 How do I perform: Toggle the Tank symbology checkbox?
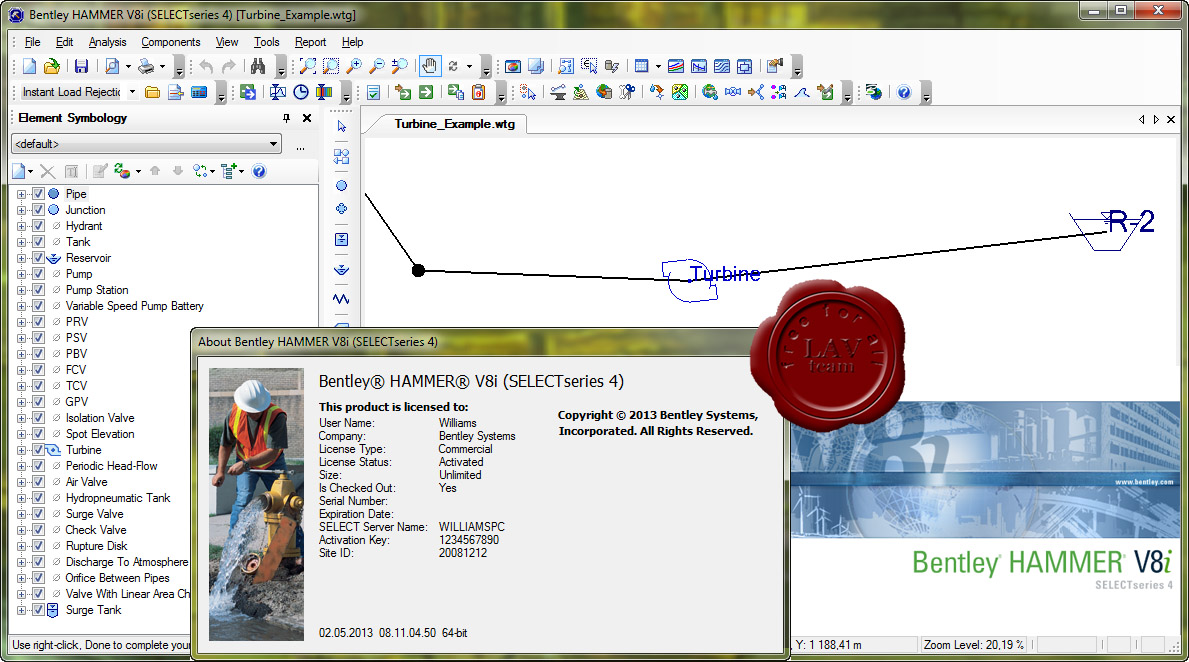pos(38,242)
